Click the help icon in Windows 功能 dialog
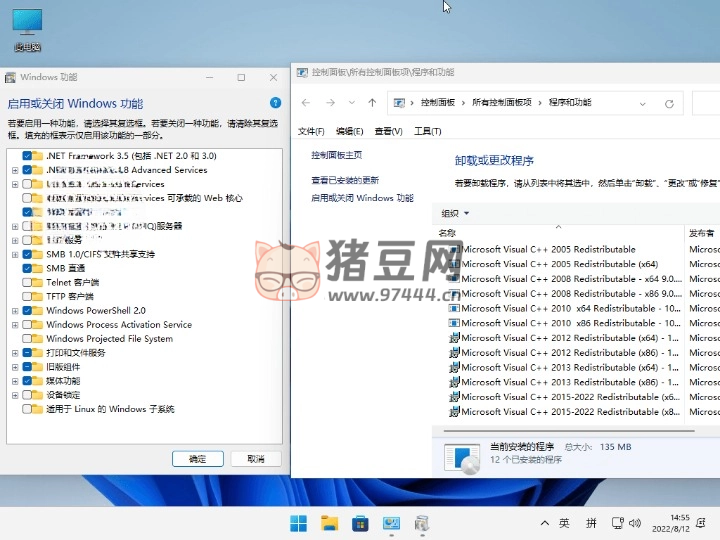 coord(275,103)
